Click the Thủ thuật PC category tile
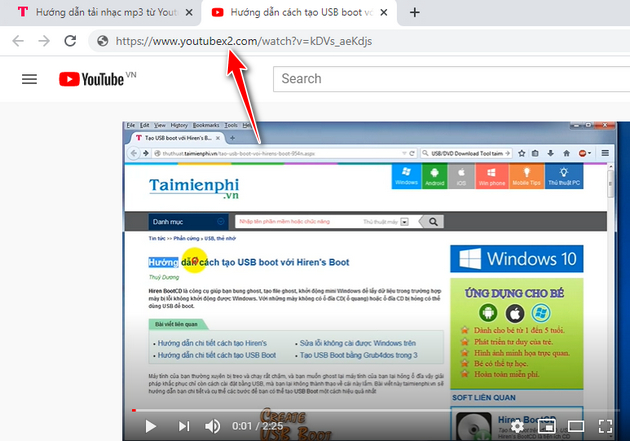 pos(564,176)
